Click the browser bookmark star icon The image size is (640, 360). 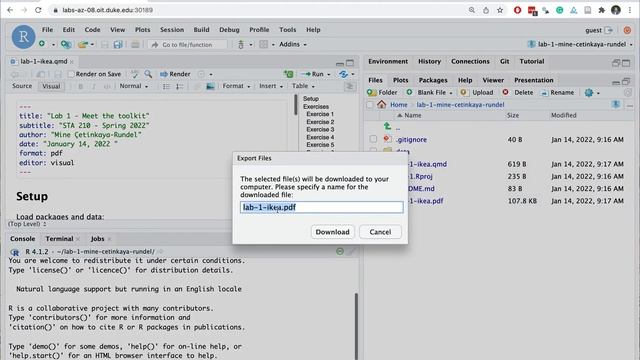point(500,10)
